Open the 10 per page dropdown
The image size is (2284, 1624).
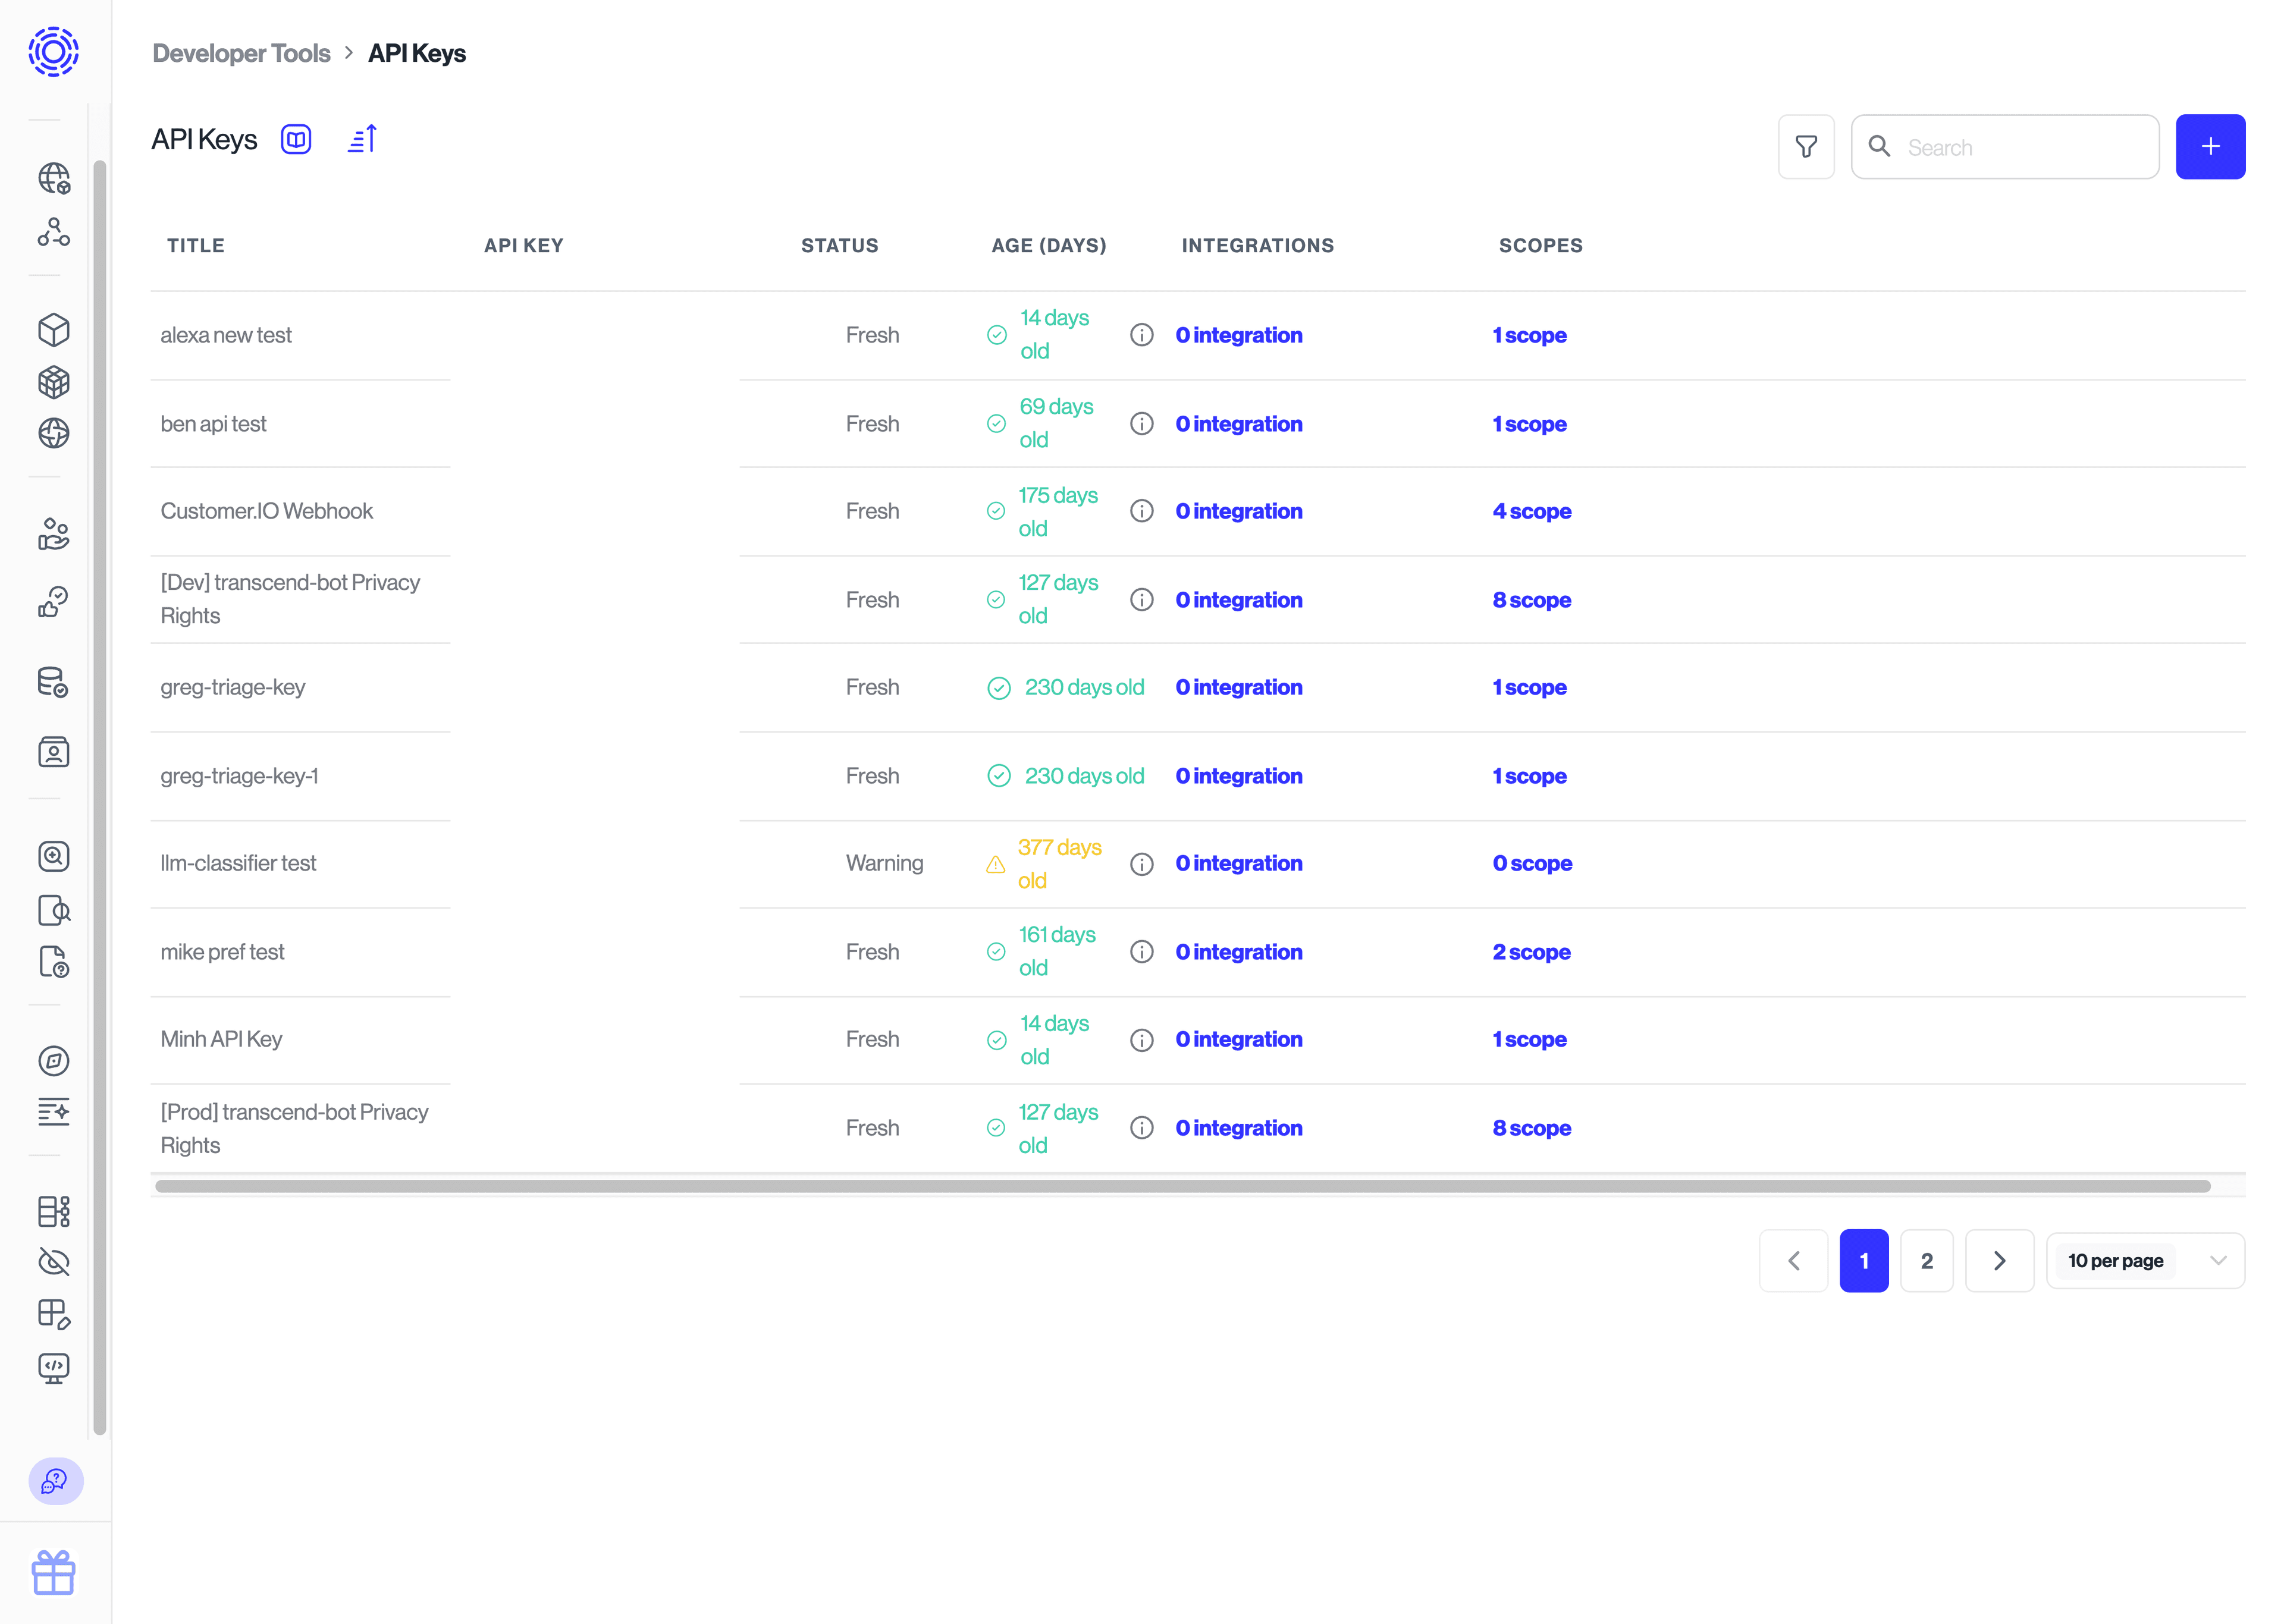[2144, 1261]
